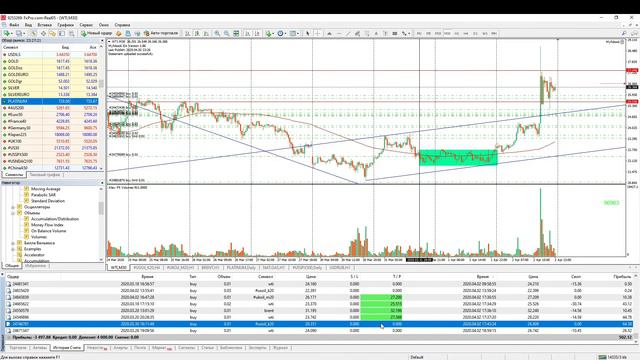640x360 pixels.
Task: Select Money Flow Index in Navigator
Action: 47,225
